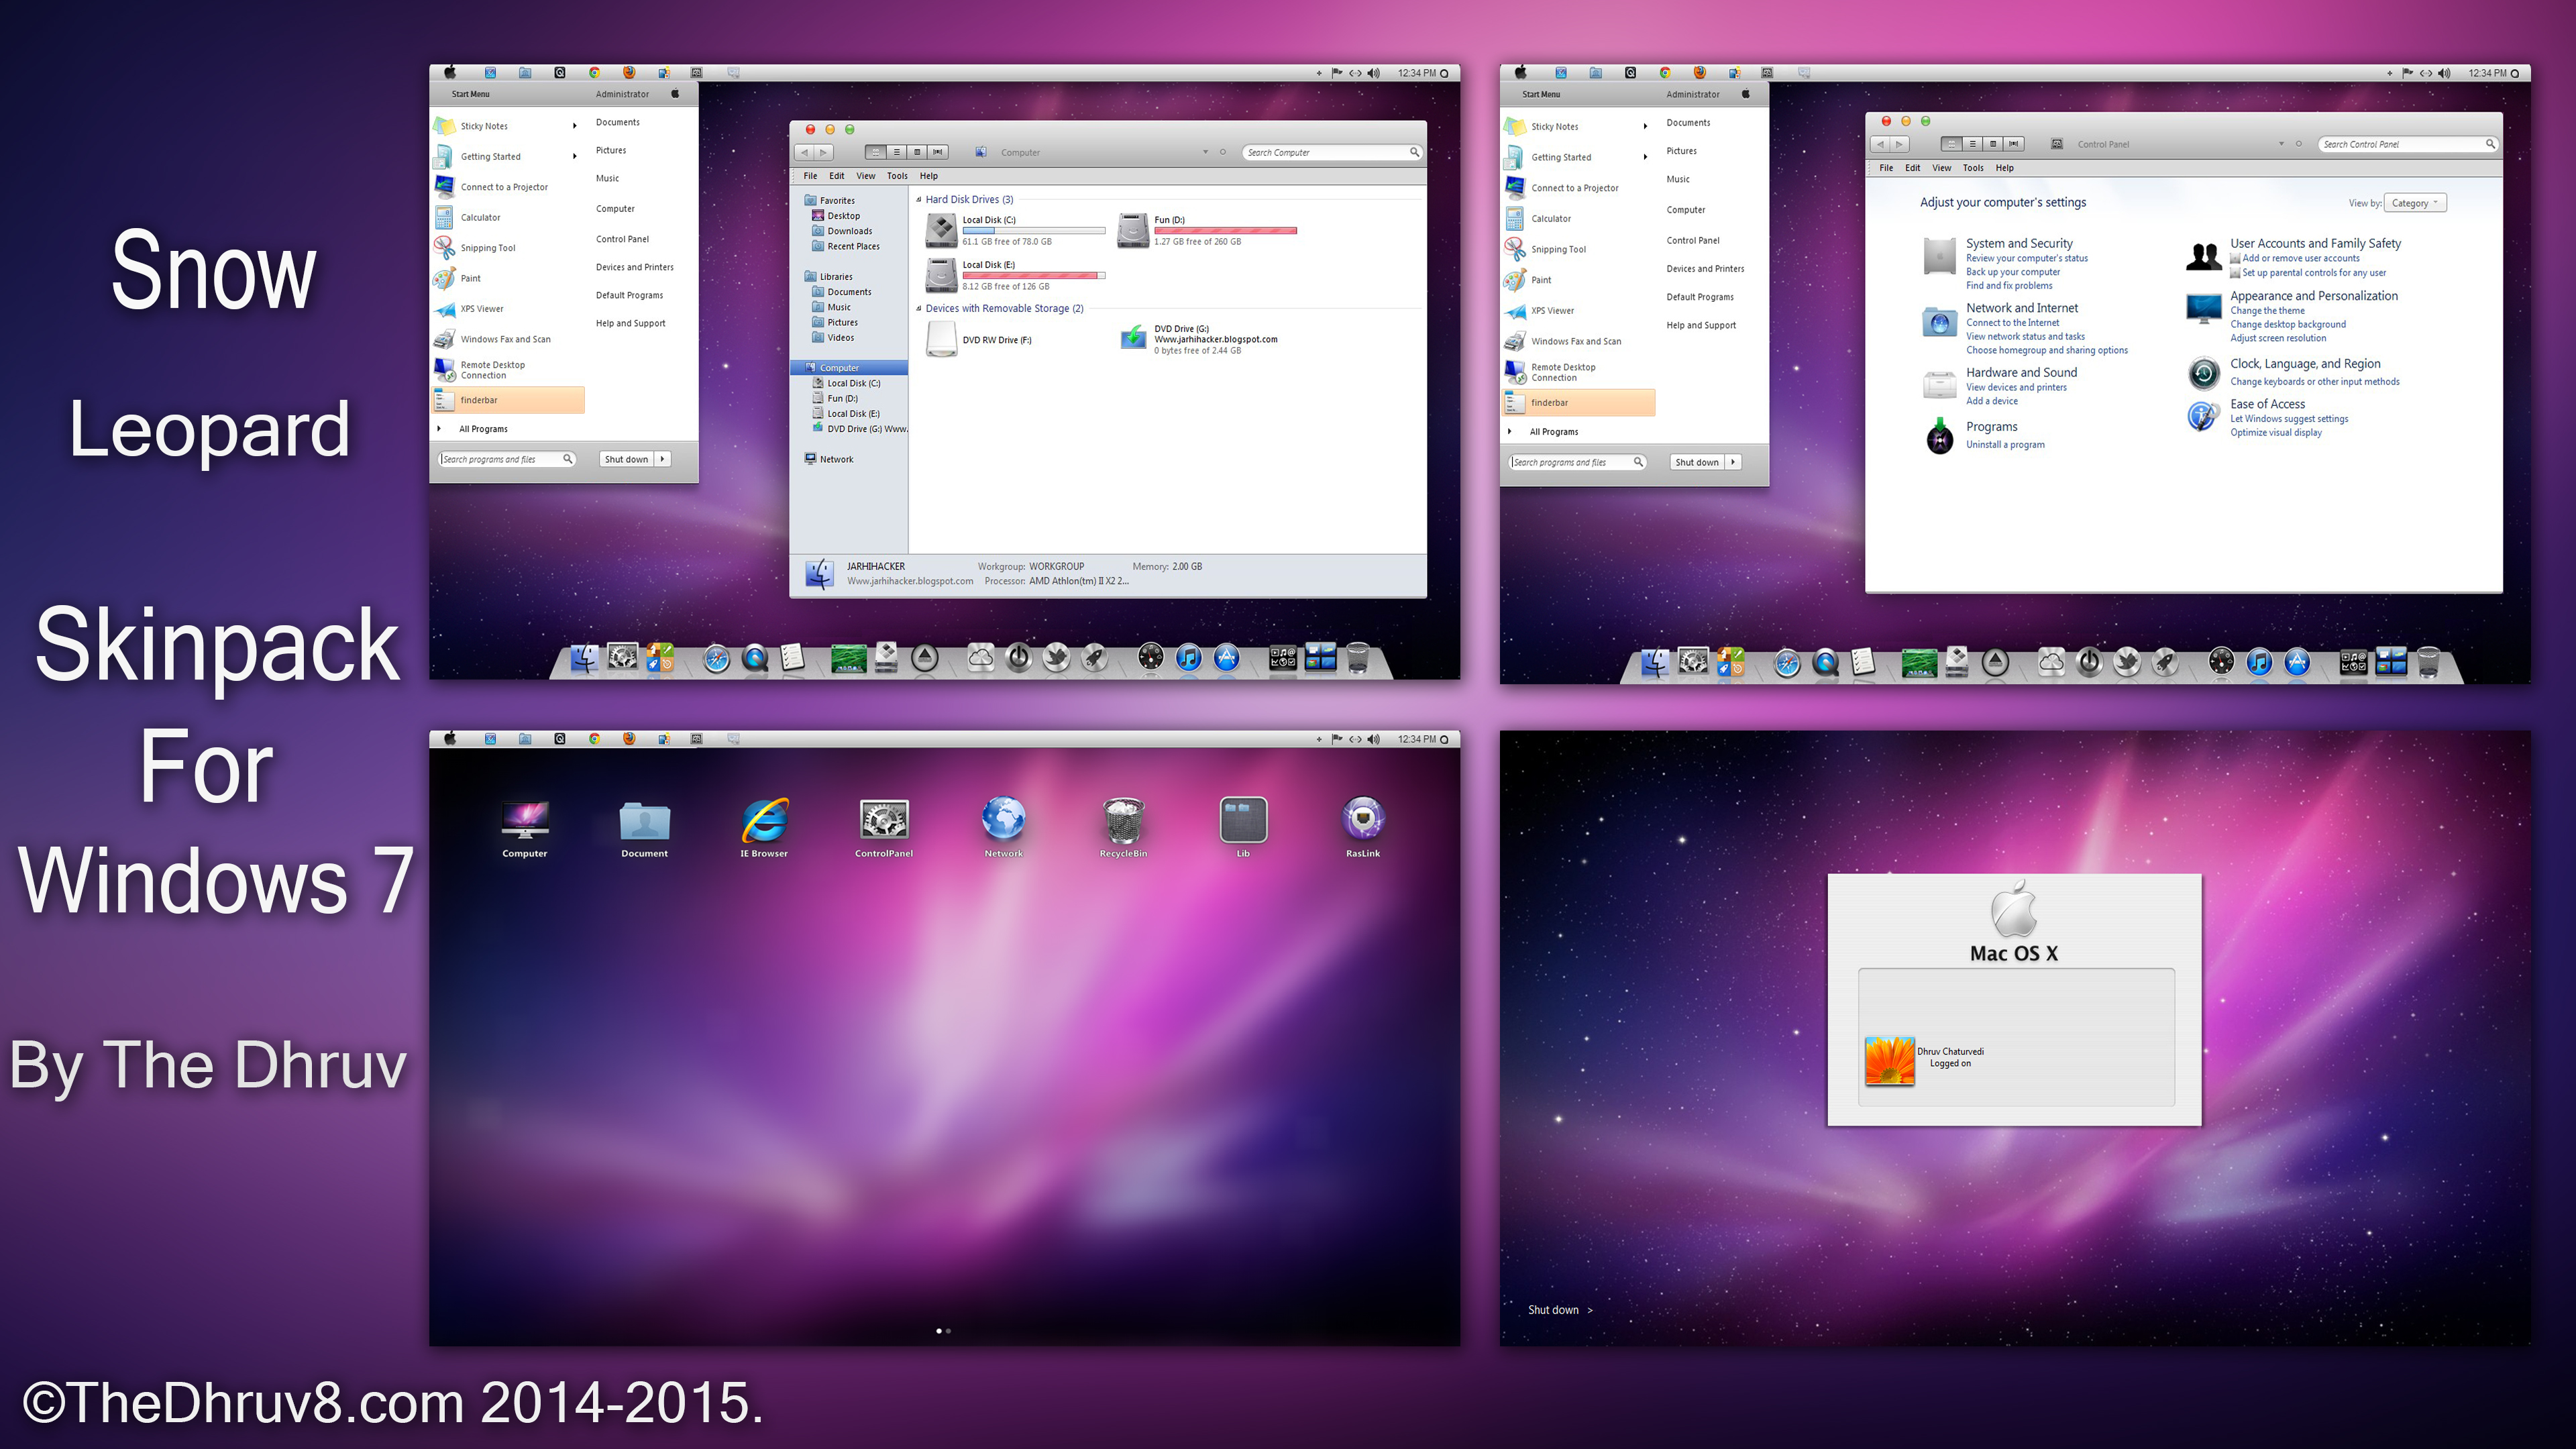The width and height of the screenshot is (2576, 1449).
Task: Open Calculator in Start Menu beside Control Panel window
Action: [1551, 219]
